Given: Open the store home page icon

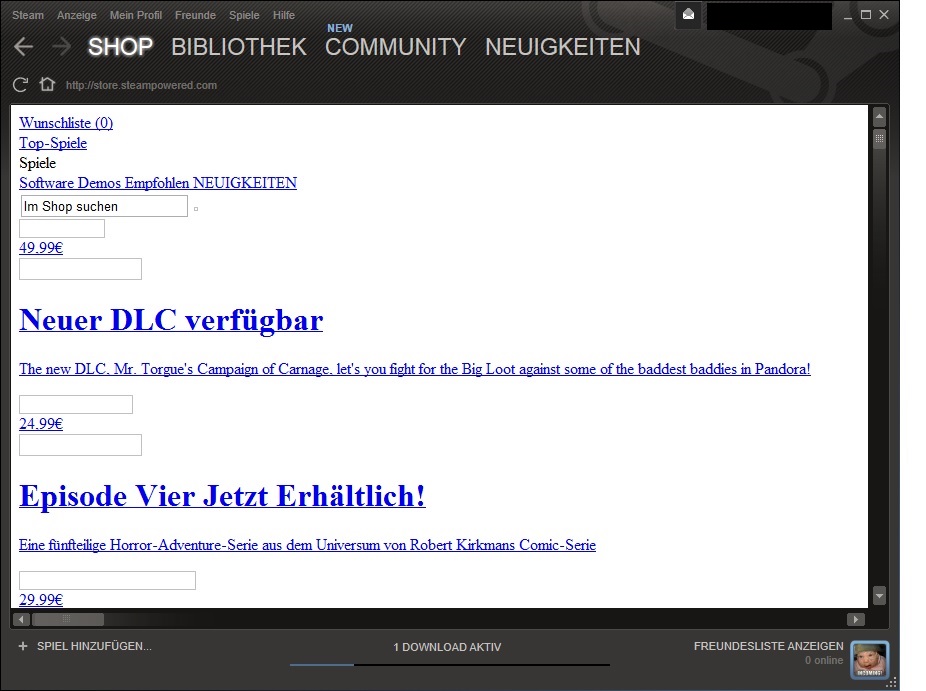Looking at the screenshot, I should (47, 84).
